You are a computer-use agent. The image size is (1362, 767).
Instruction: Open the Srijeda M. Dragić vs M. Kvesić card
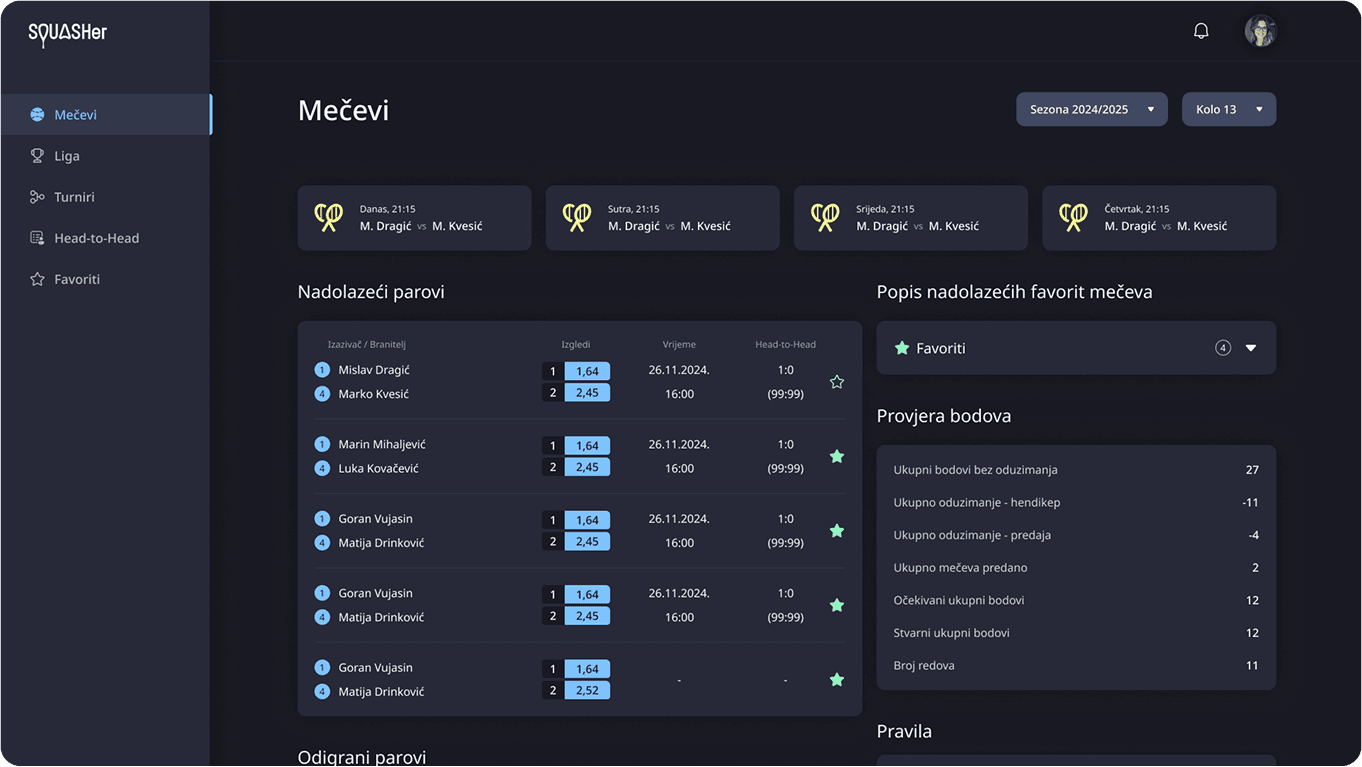(x=910, y=217)
